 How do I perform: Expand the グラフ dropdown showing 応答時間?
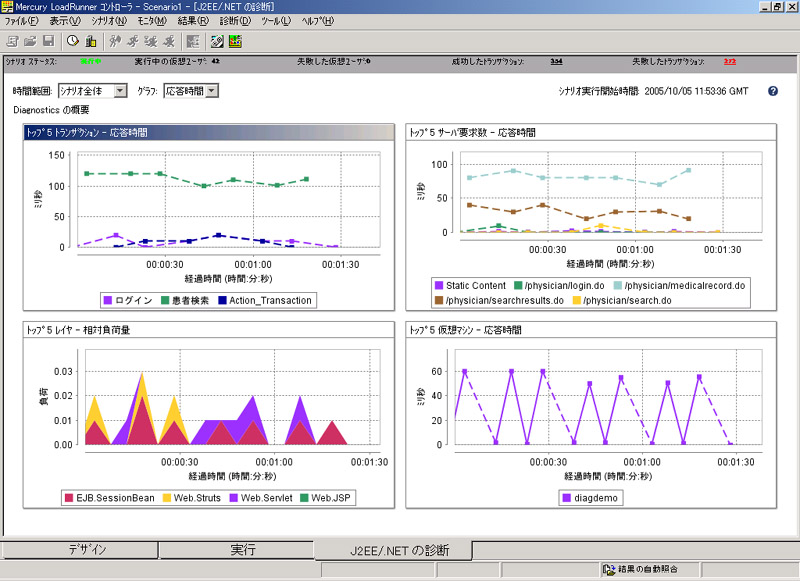click(x=212, y=91)
